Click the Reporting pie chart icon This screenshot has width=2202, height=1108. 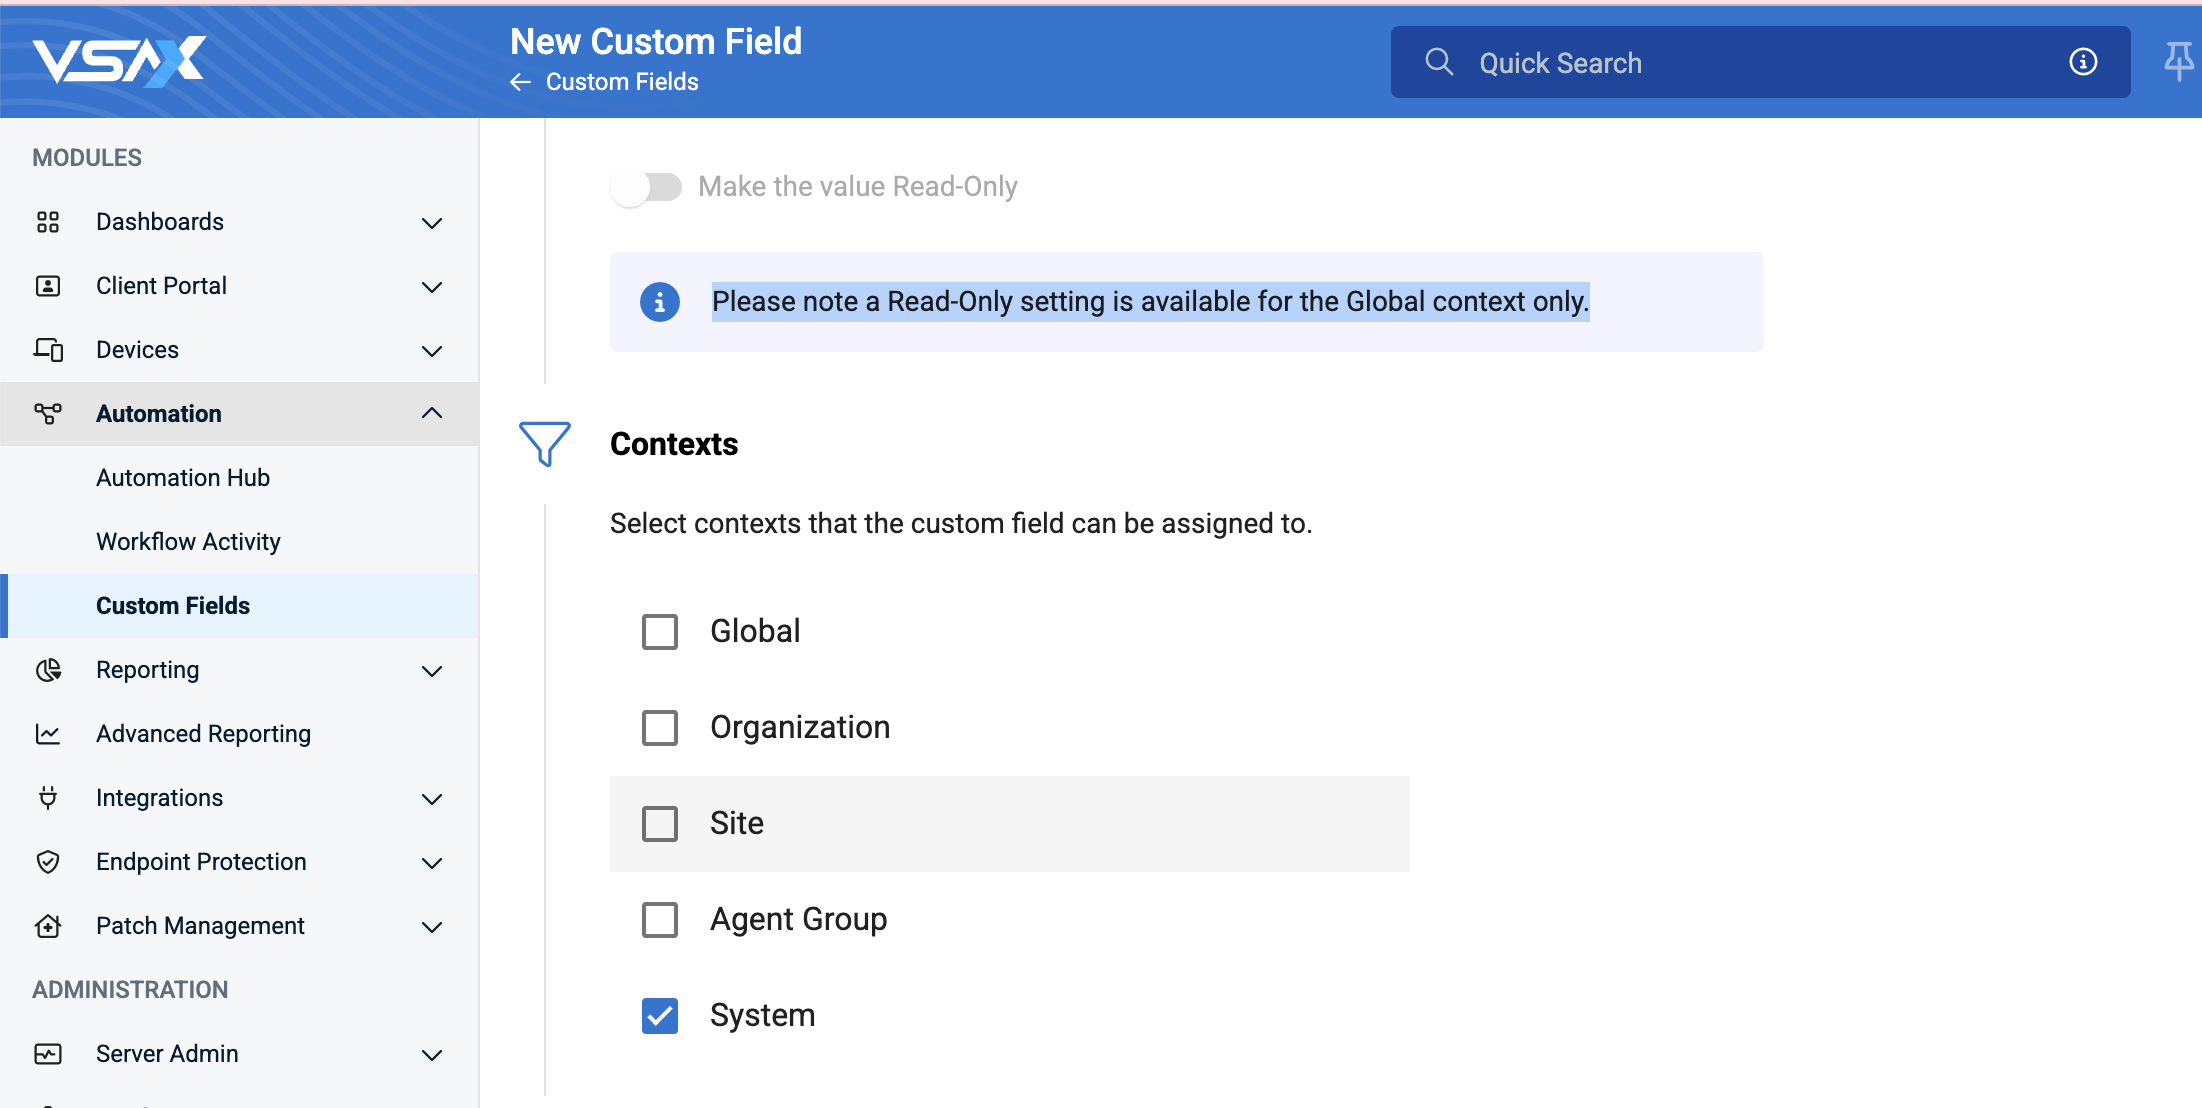click(x=48, y=670)
